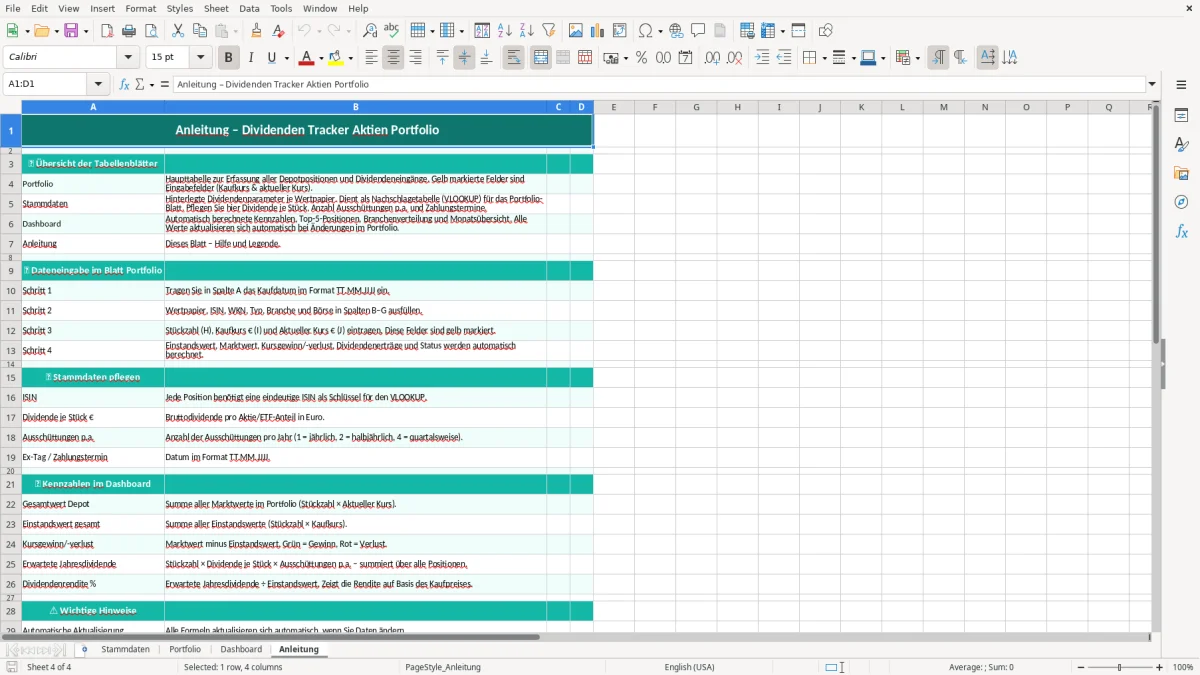The height and width of the screenshot is (675, 1200).
Task: Open Sidebar Settings menu icon
Action: [1181, 85]
